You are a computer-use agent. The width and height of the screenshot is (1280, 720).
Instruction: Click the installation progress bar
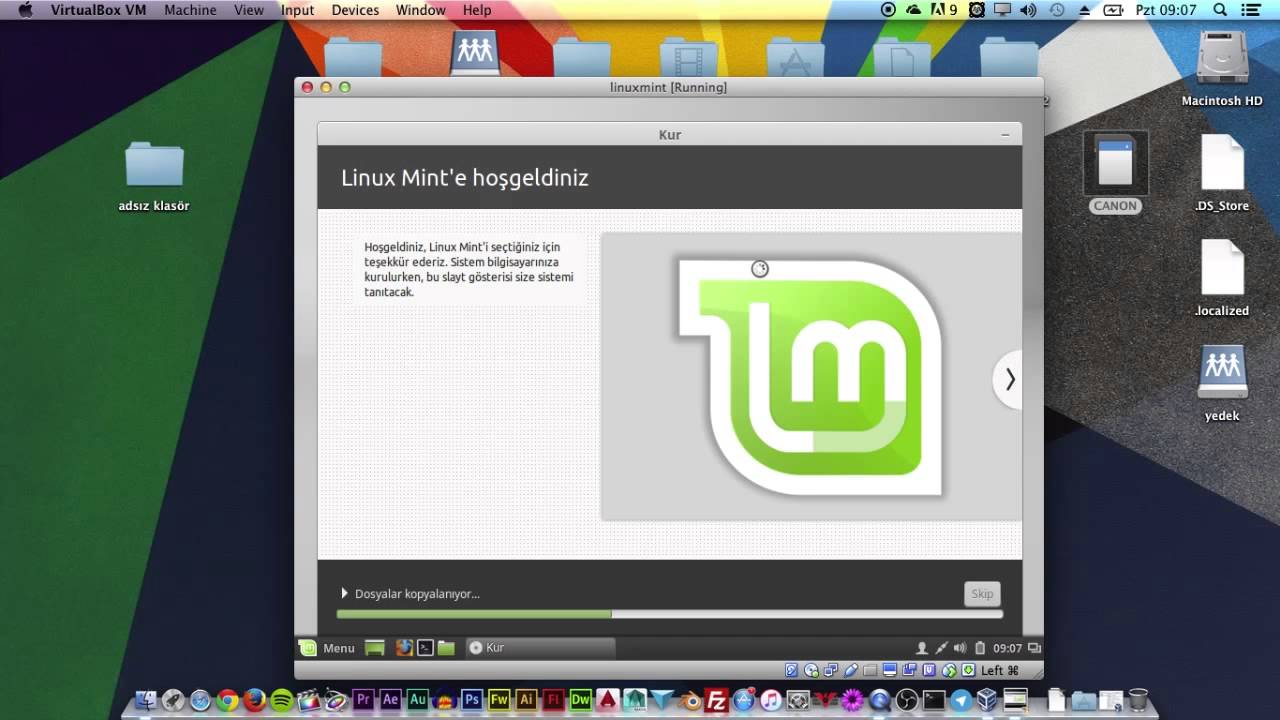pyautogui.click(x=670, y=614)
